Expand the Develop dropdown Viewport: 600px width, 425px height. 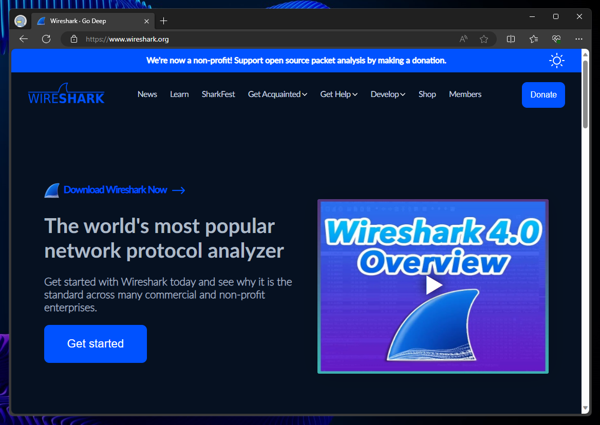388,94
